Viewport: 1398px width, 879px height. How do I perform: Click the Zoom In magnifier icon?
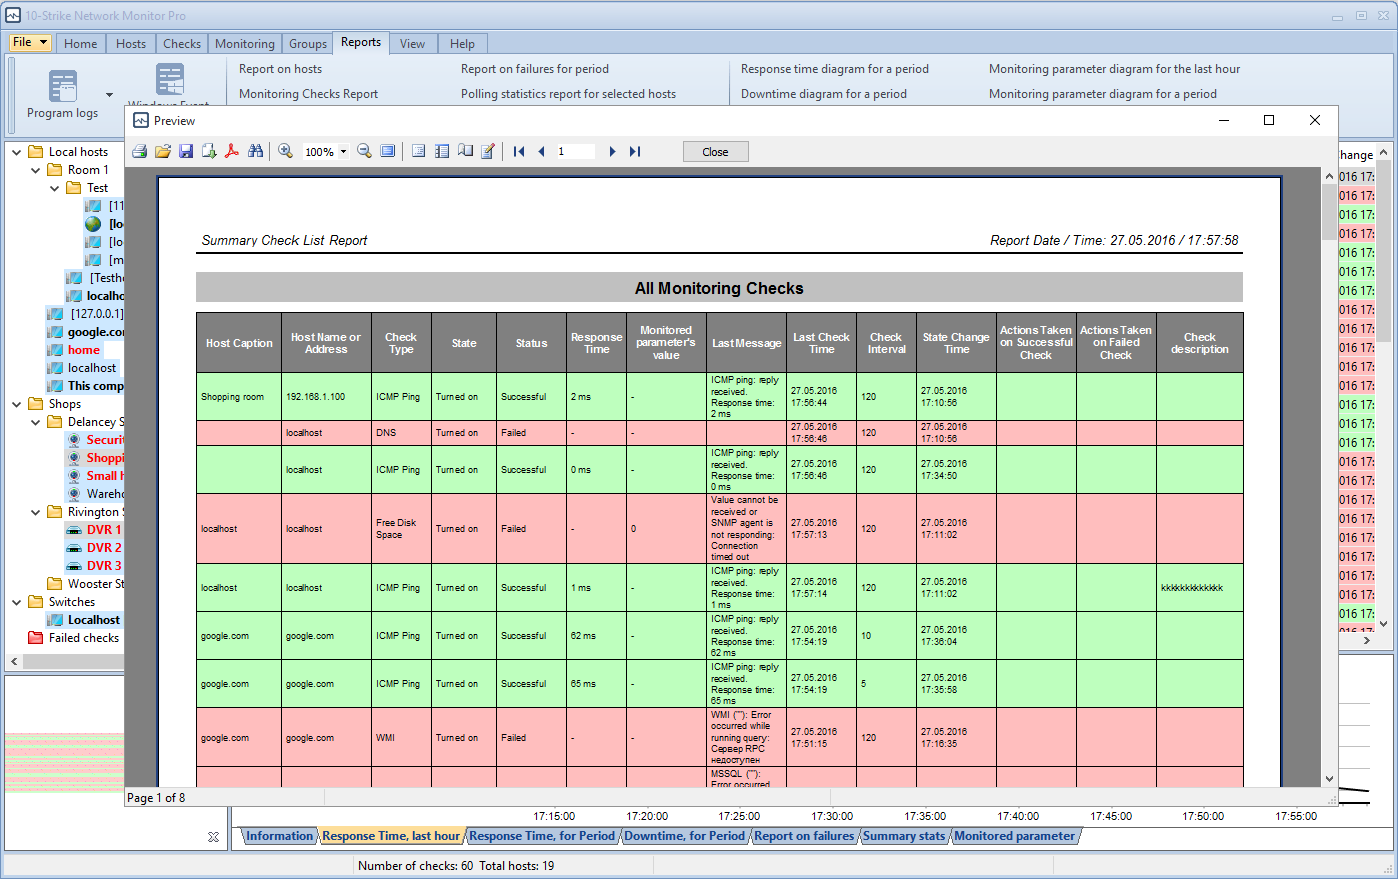coord(286,151)
